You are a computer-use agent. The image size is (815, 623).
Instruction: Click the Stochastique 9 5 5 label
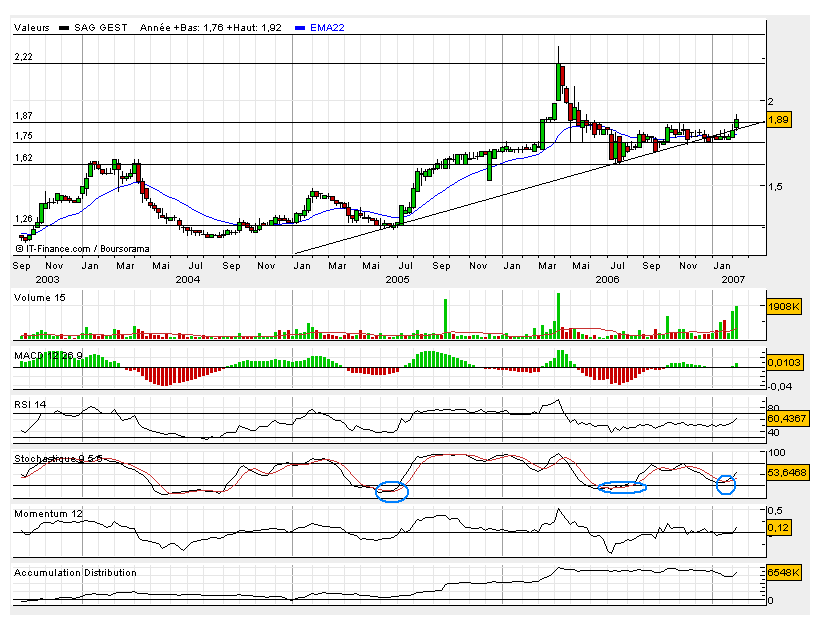58,459
